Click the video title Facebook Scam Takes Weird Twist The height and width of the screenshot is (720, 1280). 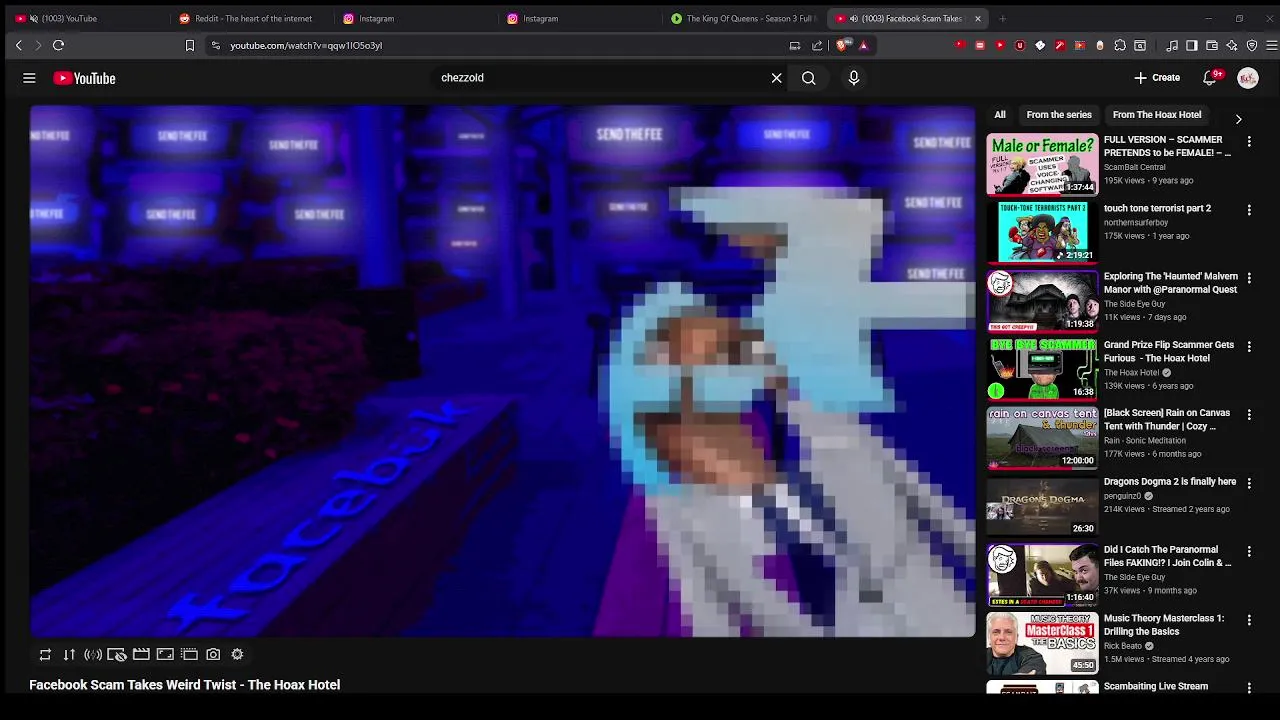coord(185,685)
